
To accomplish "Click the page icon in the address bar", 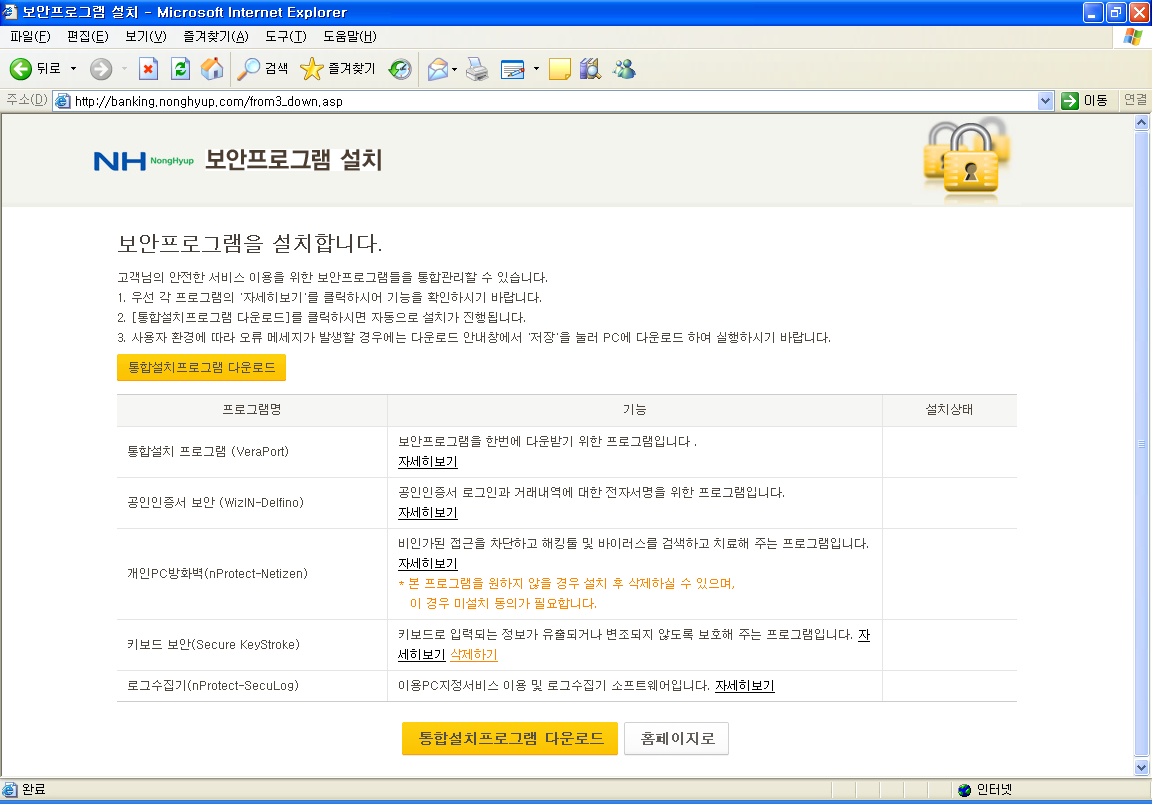I will (x=63, y=101).
